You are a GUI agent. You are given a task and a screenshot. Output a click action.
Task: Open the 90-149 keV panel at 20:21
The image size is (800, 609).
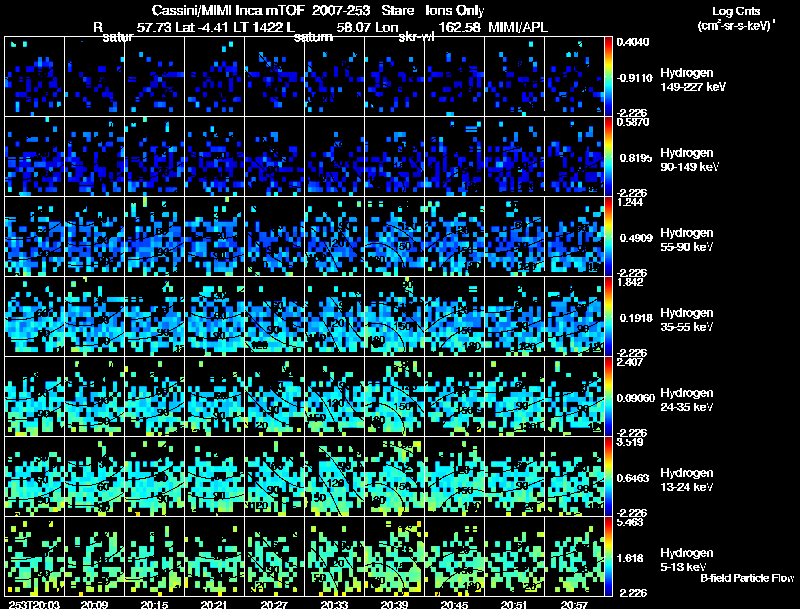214,156
